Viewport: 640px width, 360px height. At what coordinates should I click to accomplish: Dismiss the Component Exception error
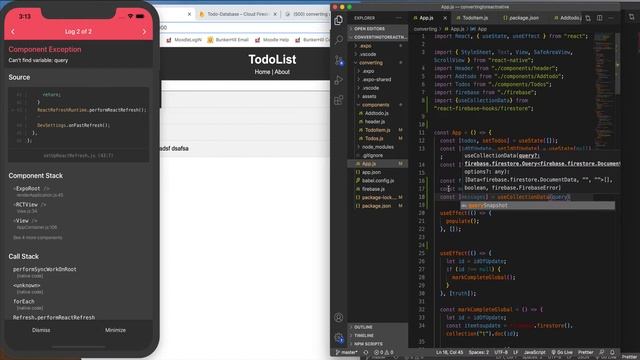click(41, 330)
